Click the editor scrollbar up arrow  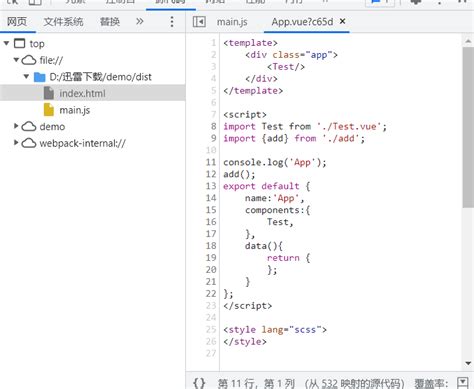[x=468, y=41]
